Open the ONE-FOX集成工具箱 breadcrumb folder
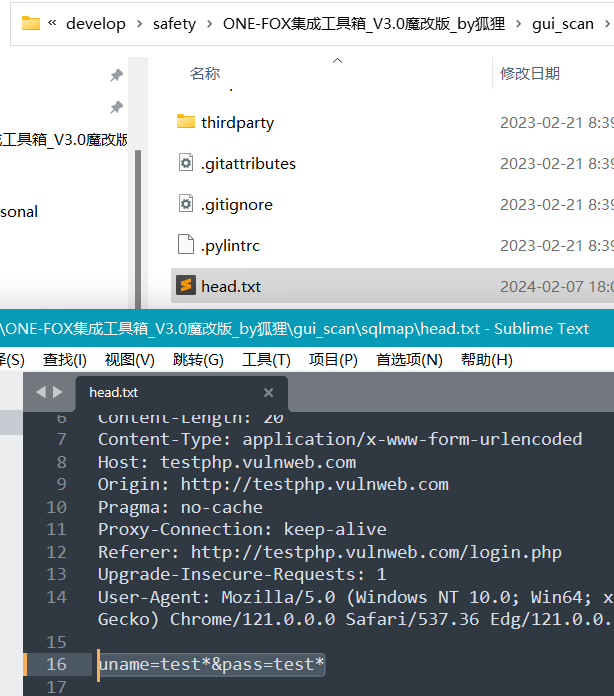Image resolution: width=614 pixels, height=696 pixels. coord(364,24)
